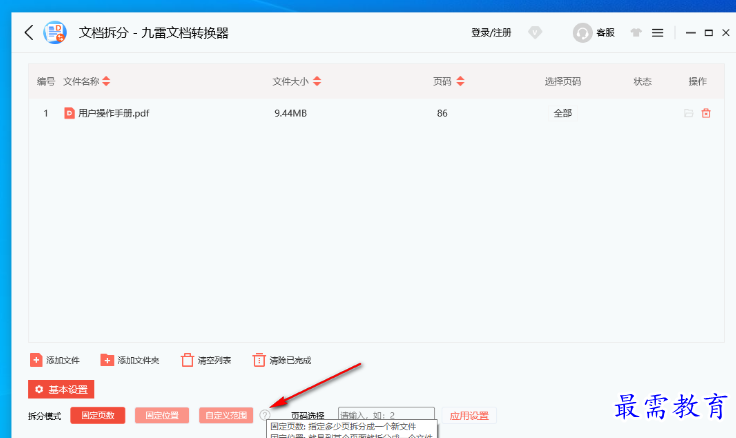The width and height of the screenshot is (736, 438).
Task: Click the page count 86 cell
Action: coord(442,113)
